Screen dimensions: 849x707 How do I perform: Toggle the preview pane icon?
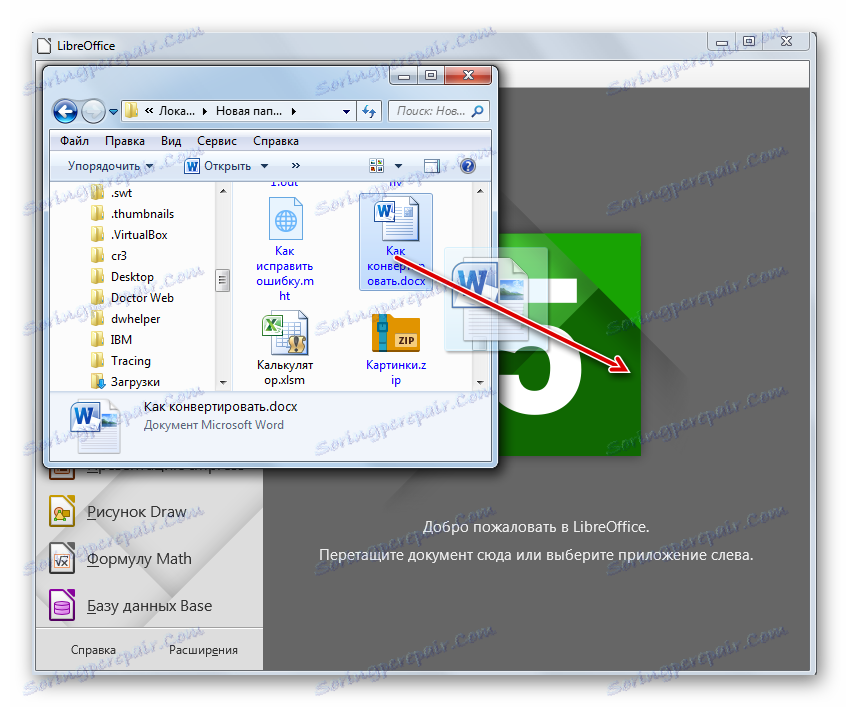(432, 166)
